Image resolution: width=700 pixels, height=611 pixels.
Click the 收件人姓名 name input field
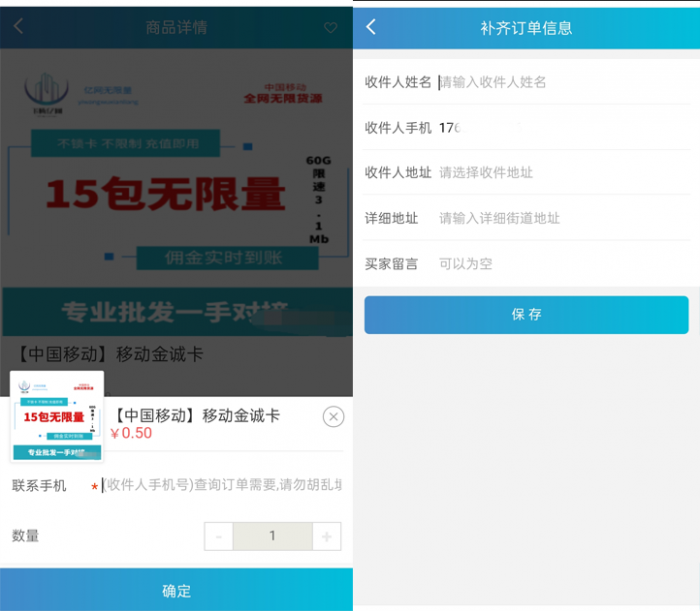[x=562, y=82]
